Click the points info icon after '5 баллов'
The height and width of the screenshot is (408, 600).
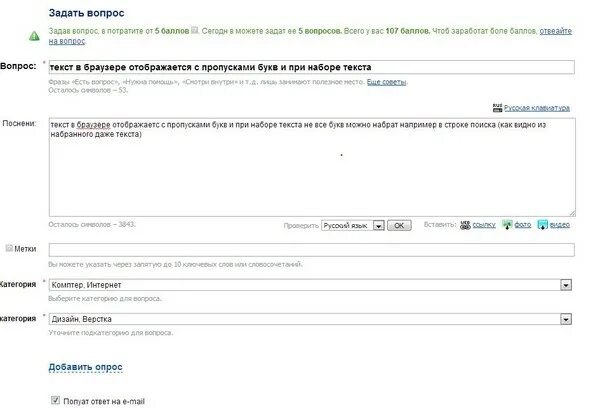(x=194, y=31)
